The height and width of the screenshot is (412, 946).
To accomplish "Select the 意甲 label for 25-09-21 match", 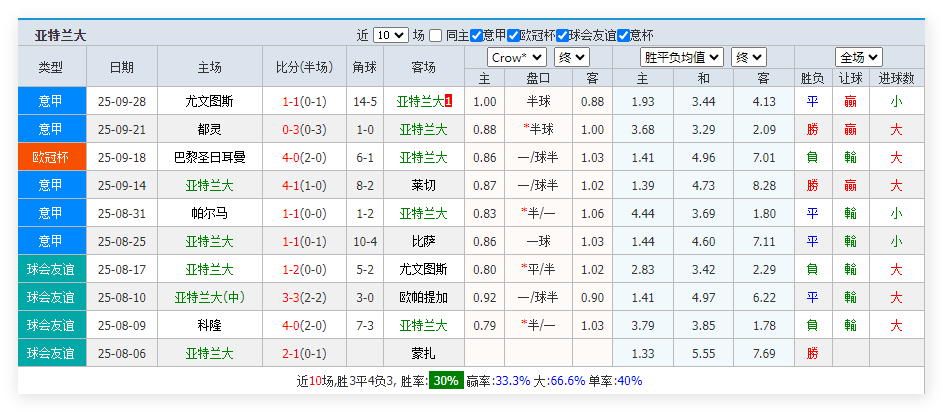I will tap(51, 129).
